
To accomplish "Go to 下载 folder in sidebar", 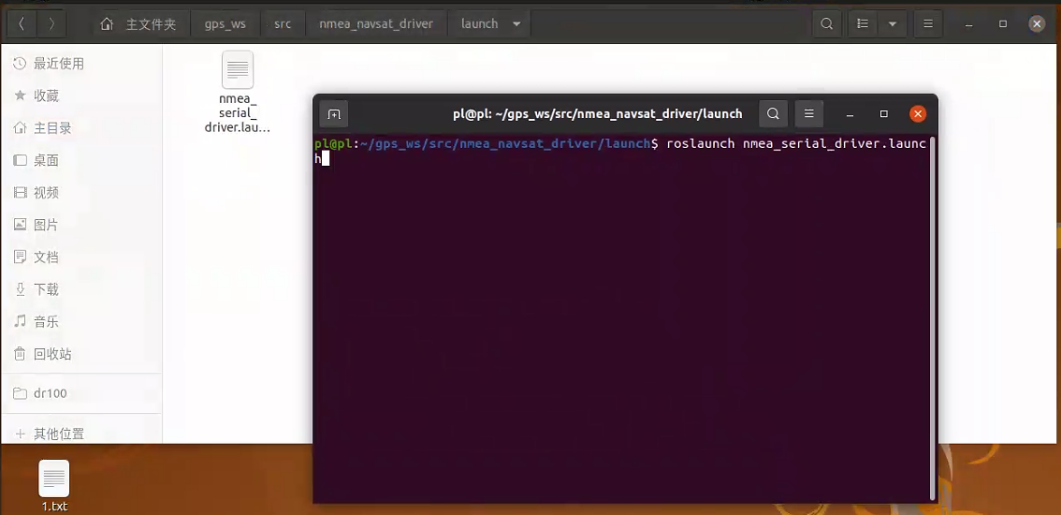I will [46, 289].
